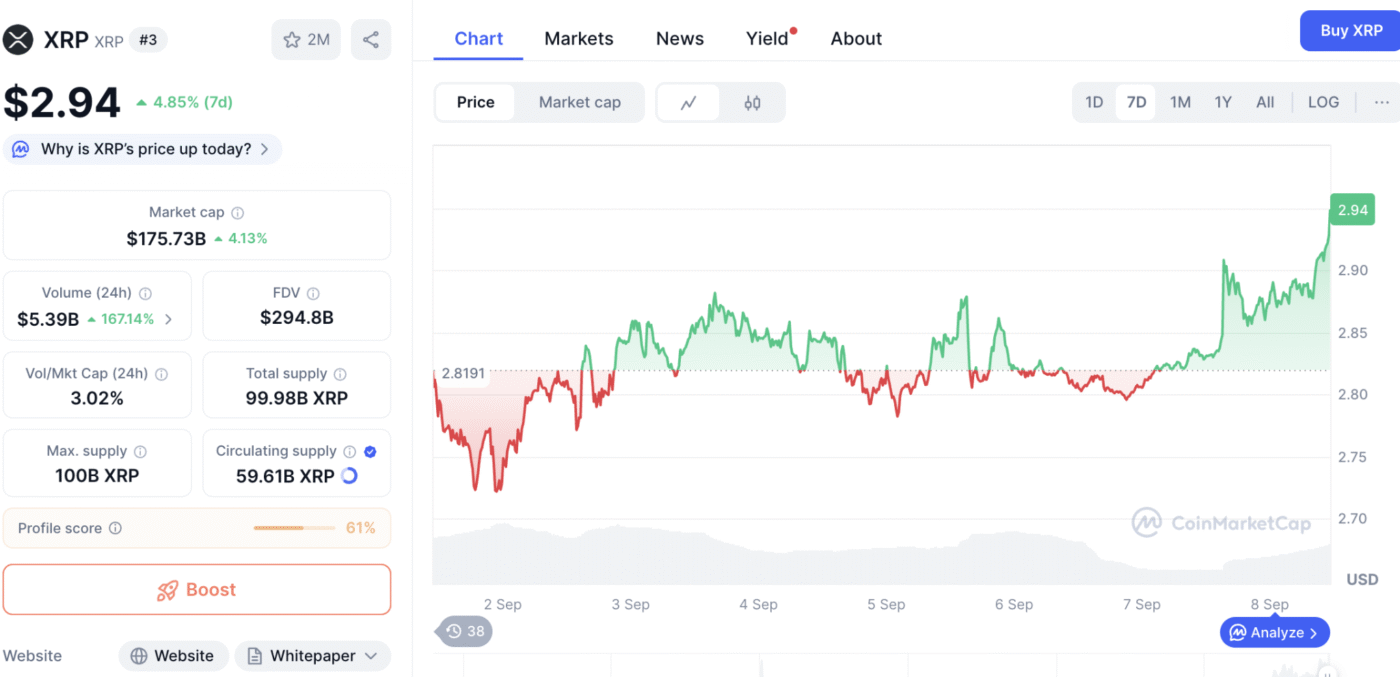
Task: Open the Markets tab
Action: pyautogui.click(x=579, y=39)
